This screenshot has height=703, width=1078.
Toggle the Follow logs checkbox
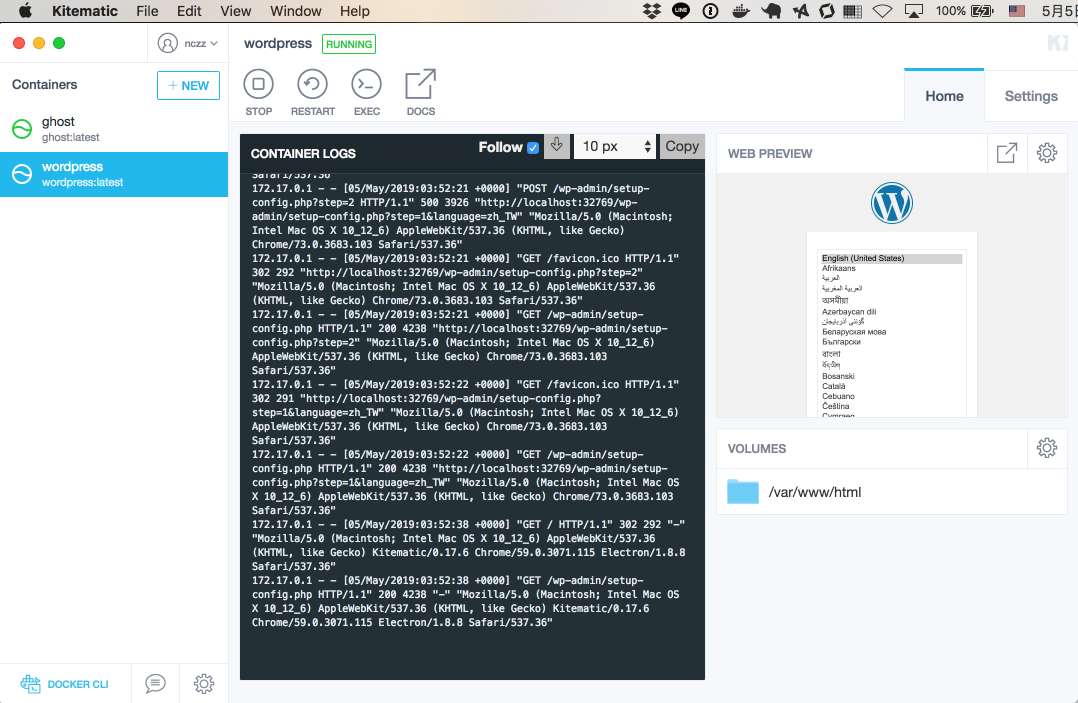pos(533,147)
